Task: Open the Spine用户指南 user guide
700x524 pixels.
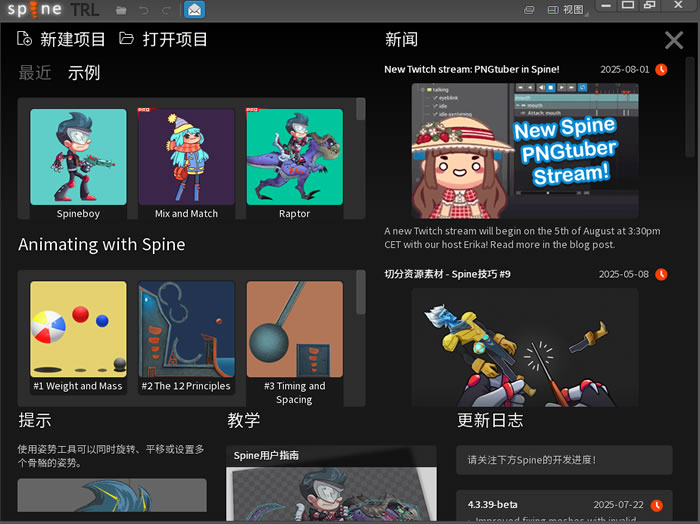Action: pos(267,455)
